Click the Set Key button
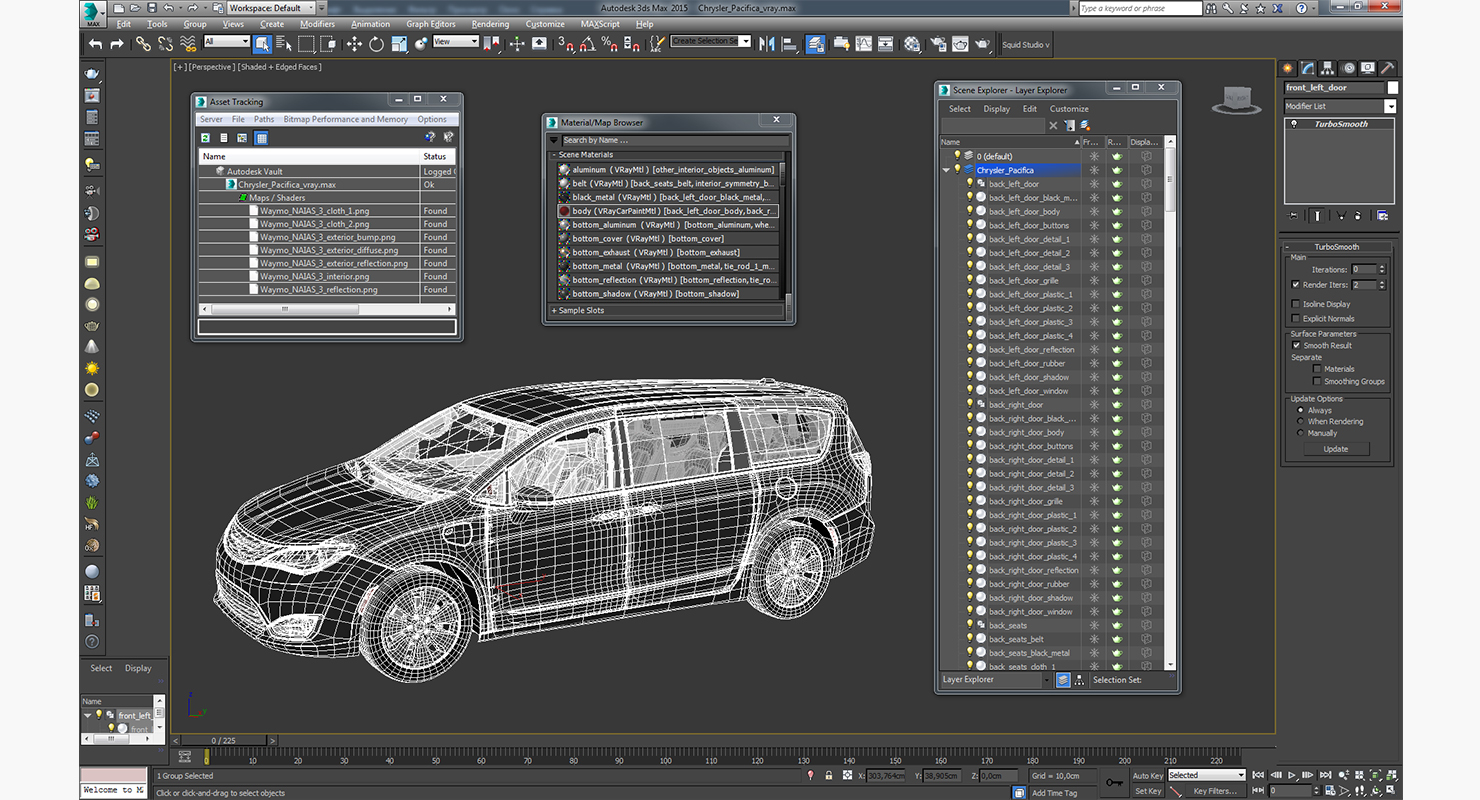Viewport: 1480px width, 800px height. 1148,791
